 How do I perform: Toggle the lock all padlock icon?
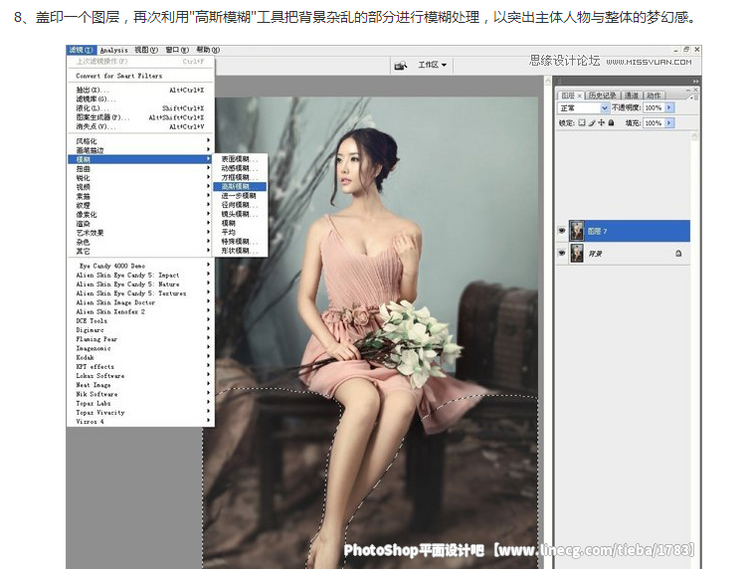pyautogui.click(x=611, y=123)
